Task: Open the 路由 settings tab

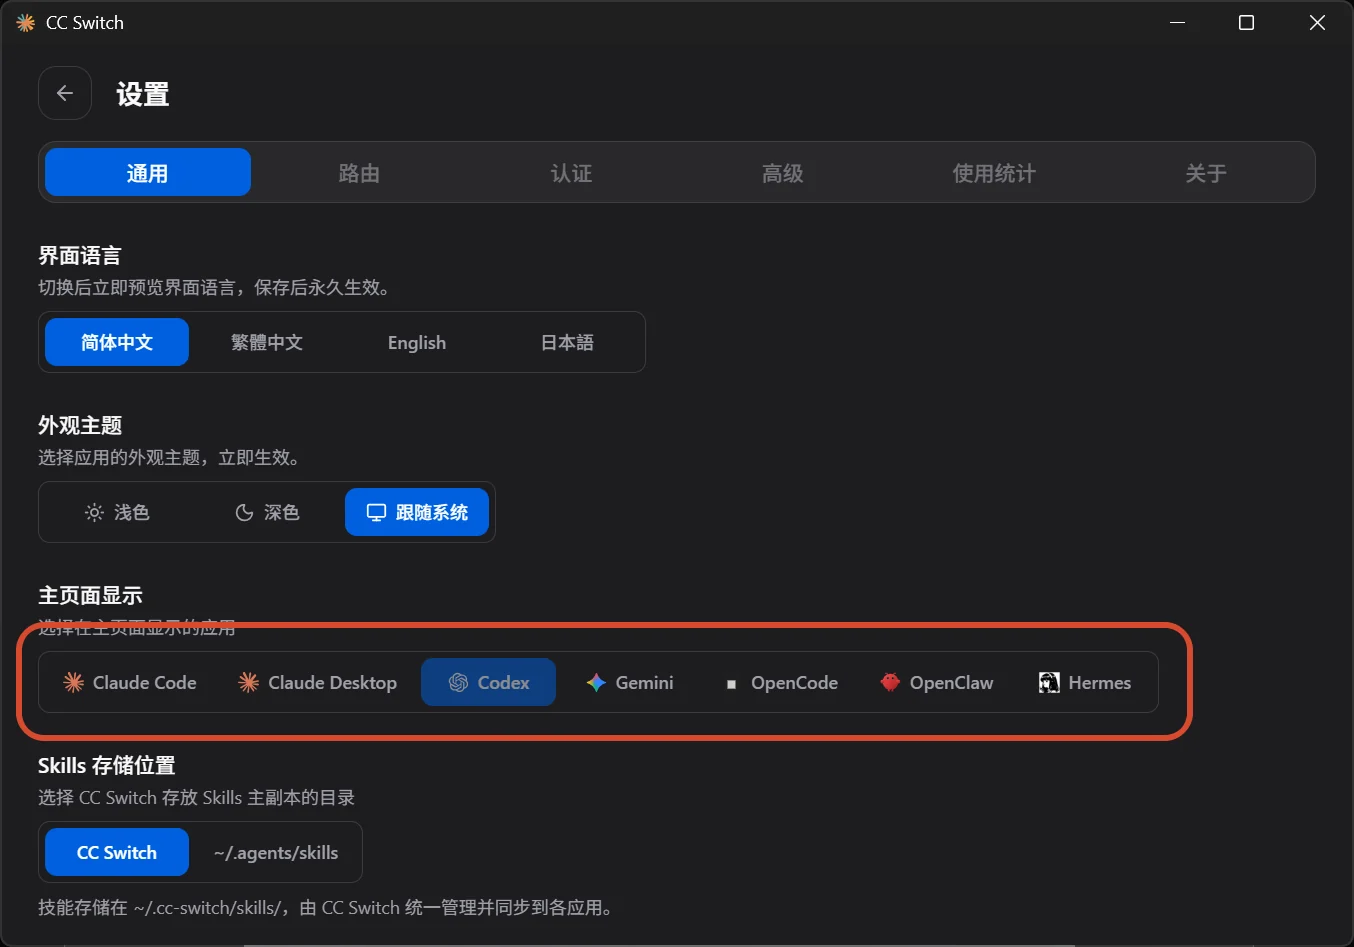Action: [x=359, y=172]
